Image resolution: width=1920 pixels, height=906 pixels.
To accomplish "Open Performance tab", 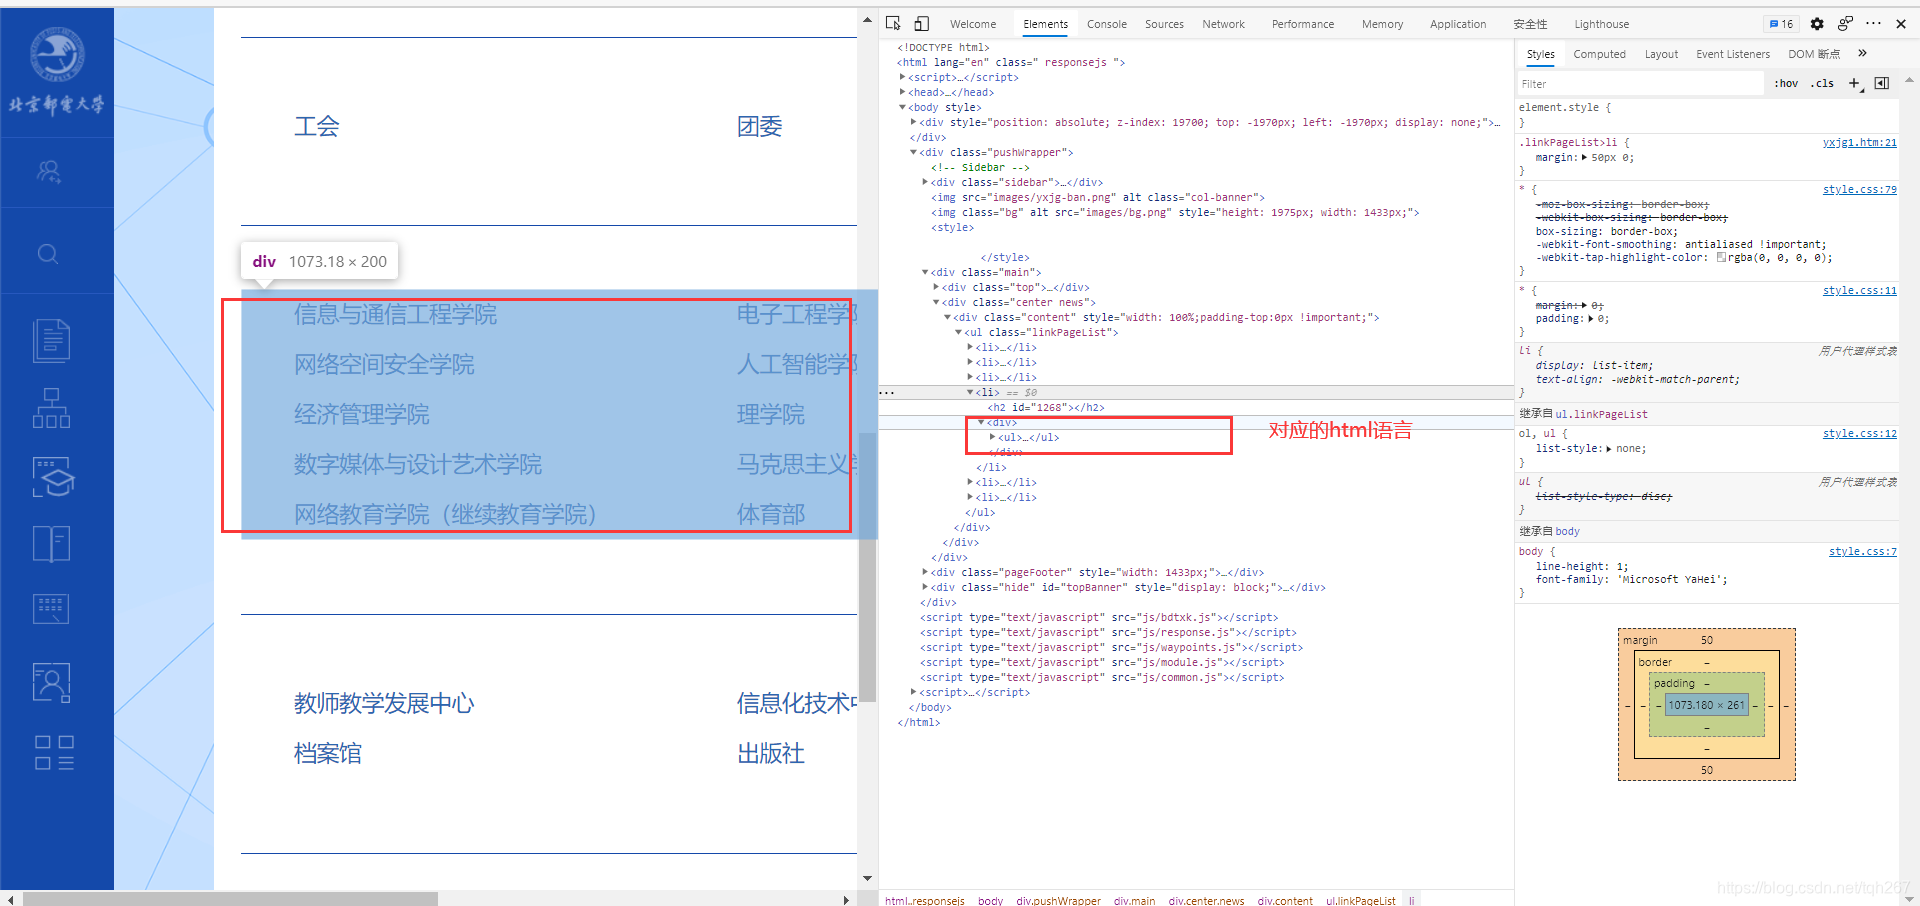I will click(1302, 24).
